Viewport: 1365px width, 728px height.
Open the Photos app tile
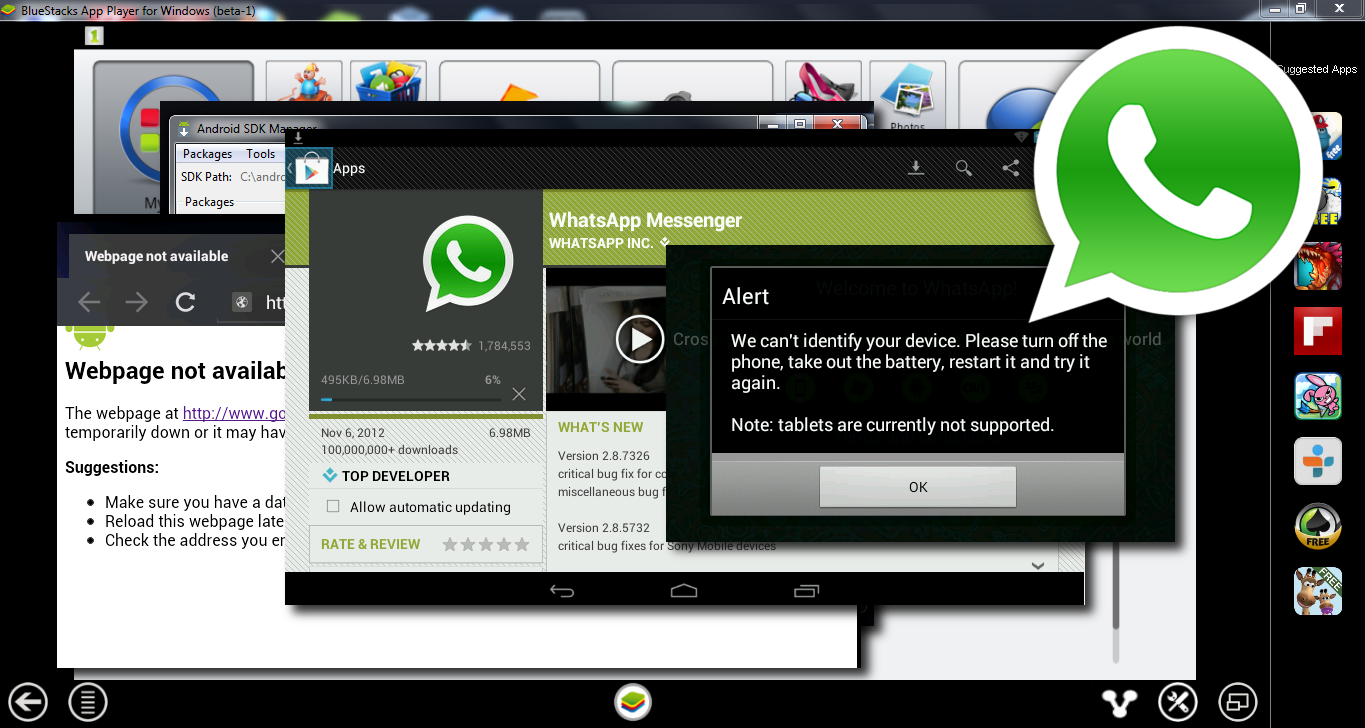point(907,96)
